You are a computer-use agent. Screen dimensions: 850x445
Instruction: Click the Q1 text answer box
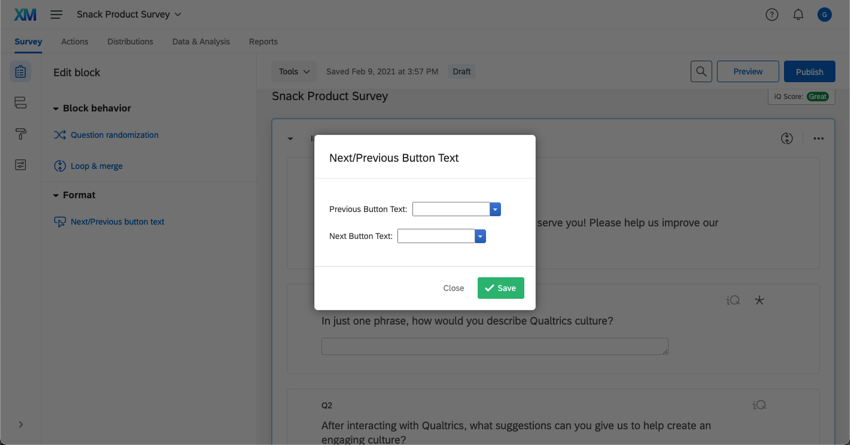(494, 346)
